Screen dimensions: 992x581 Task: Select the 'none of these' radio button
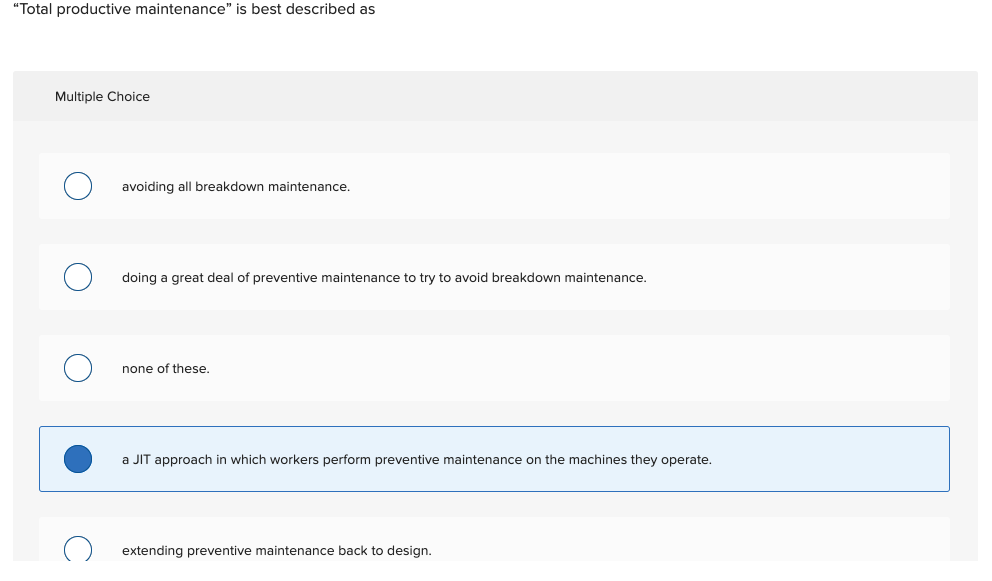point(78,368)
